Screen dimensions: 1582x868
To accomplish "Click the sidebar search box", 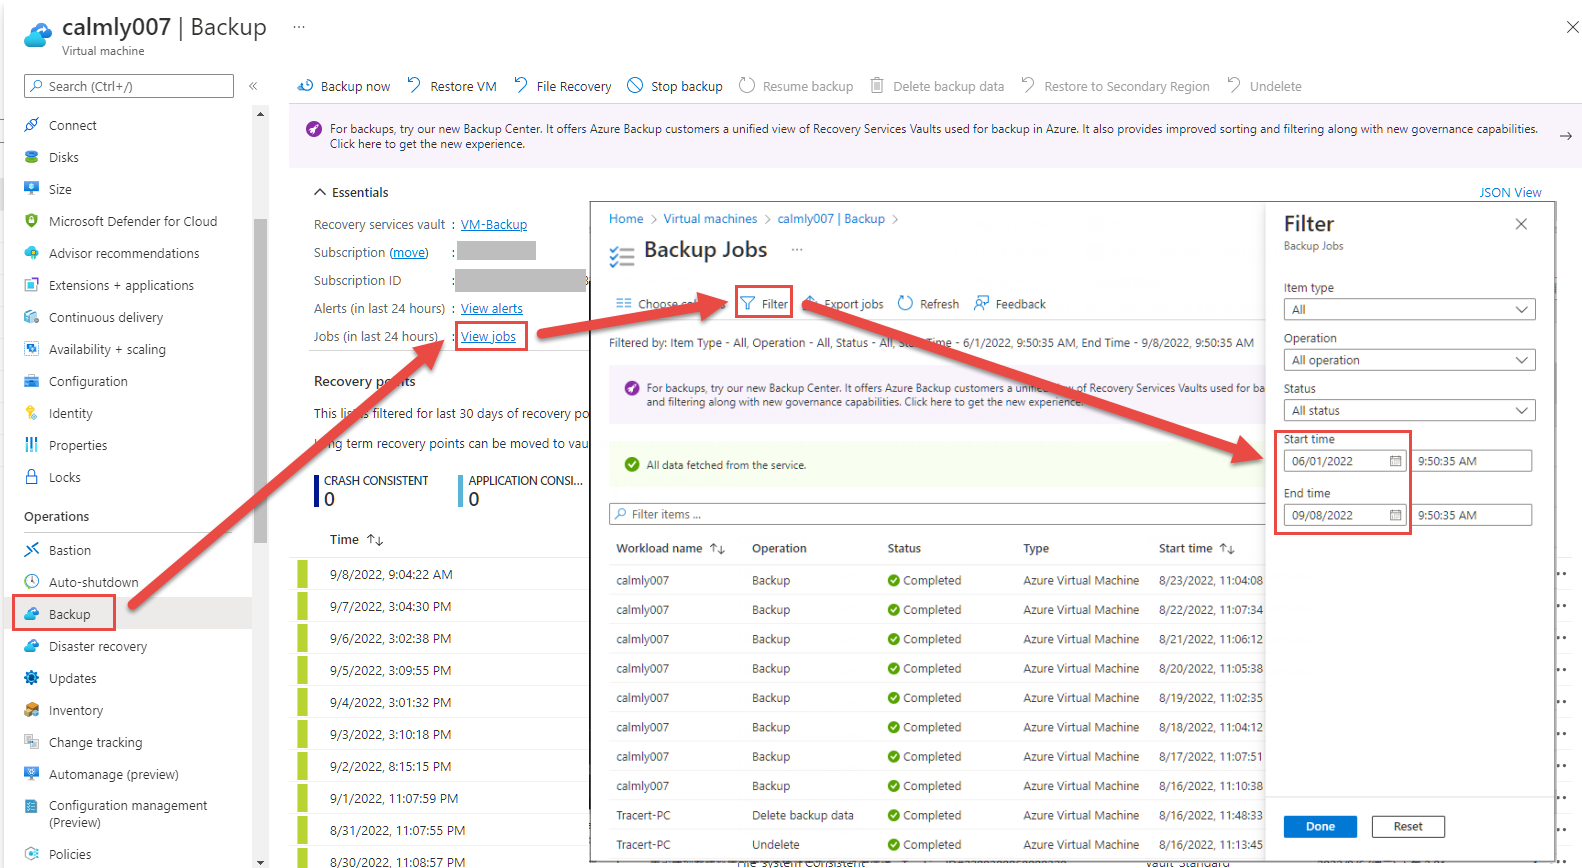I will [x=129, y=86].
